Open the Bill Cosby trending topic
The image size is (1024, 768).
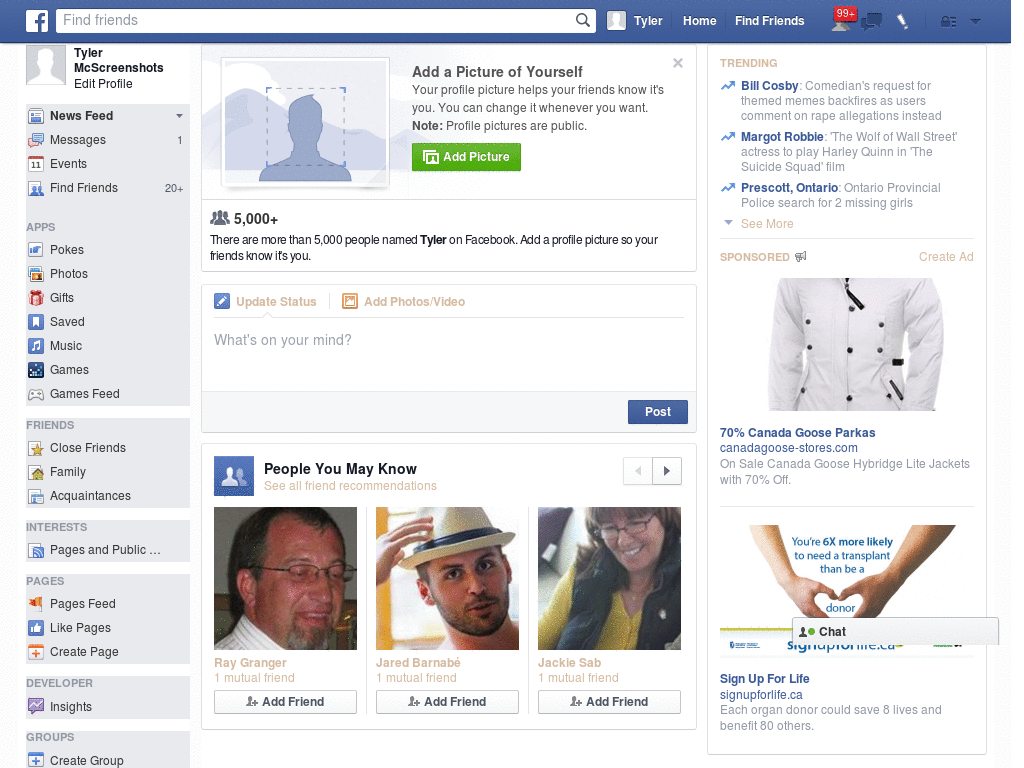pos(769,86)
